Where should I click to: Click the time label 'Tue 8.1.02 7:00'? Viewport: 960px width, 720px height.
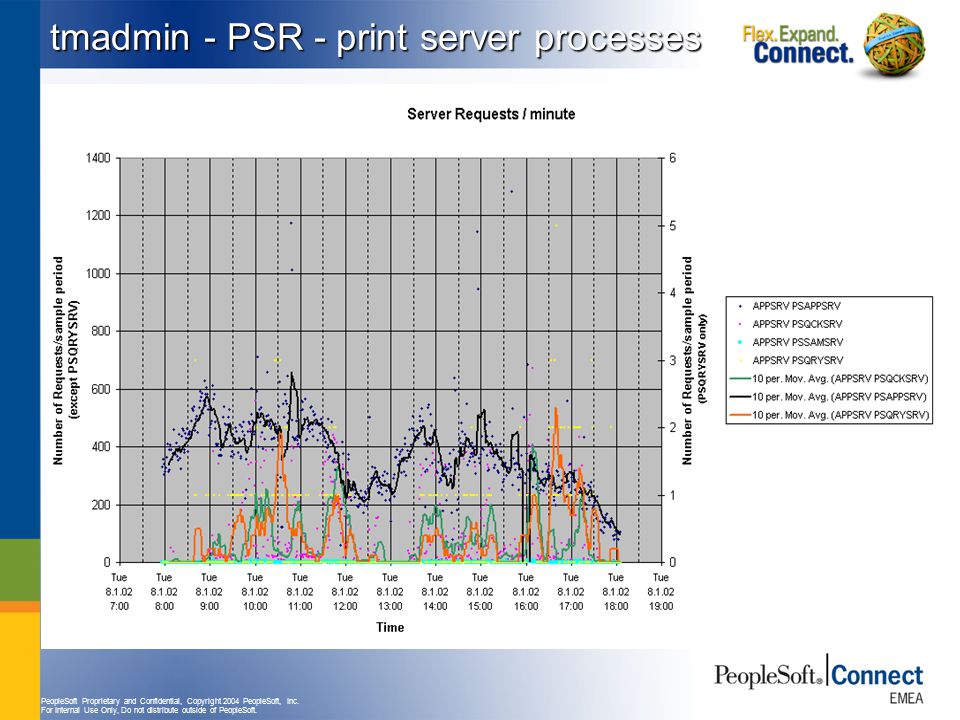point(119,591)
